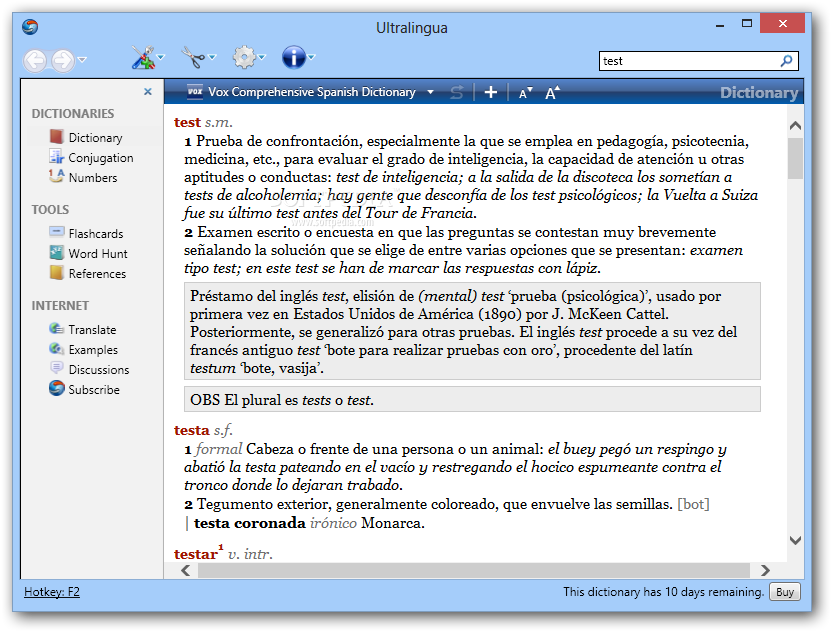Open Conjugation in the sidebar
Viewport: 832px width, 632px height.
tap(101, 158)
